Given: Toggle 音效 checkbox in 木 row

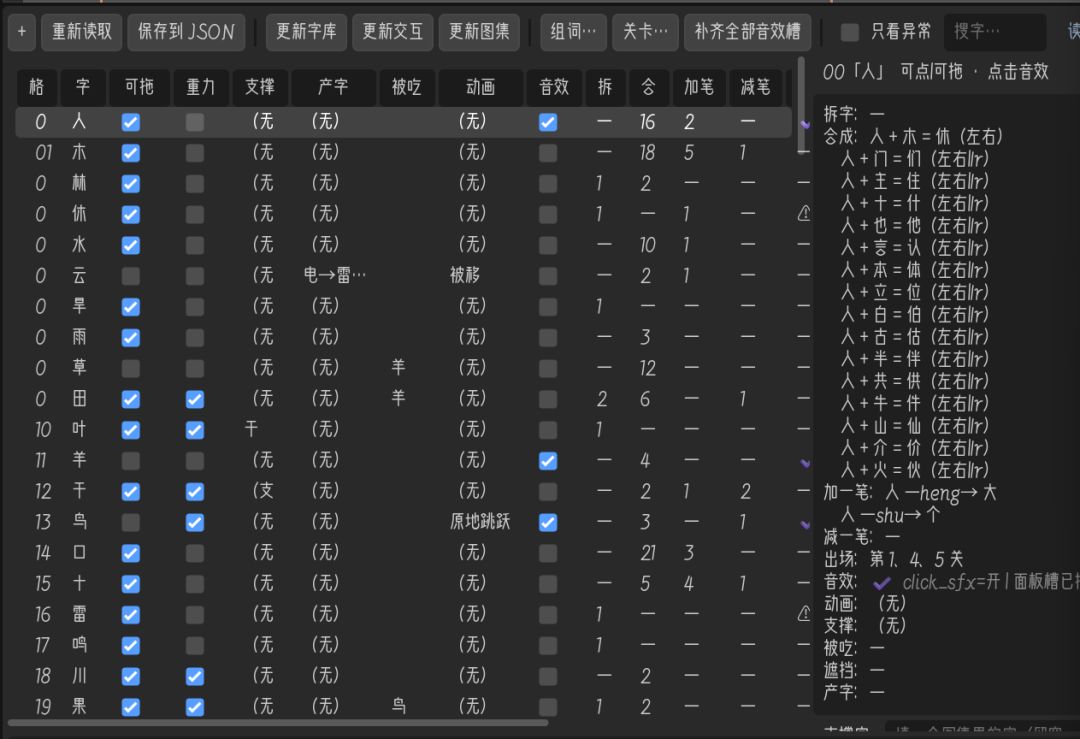Looking at the screenshot, I should click(x=548, y=153).
